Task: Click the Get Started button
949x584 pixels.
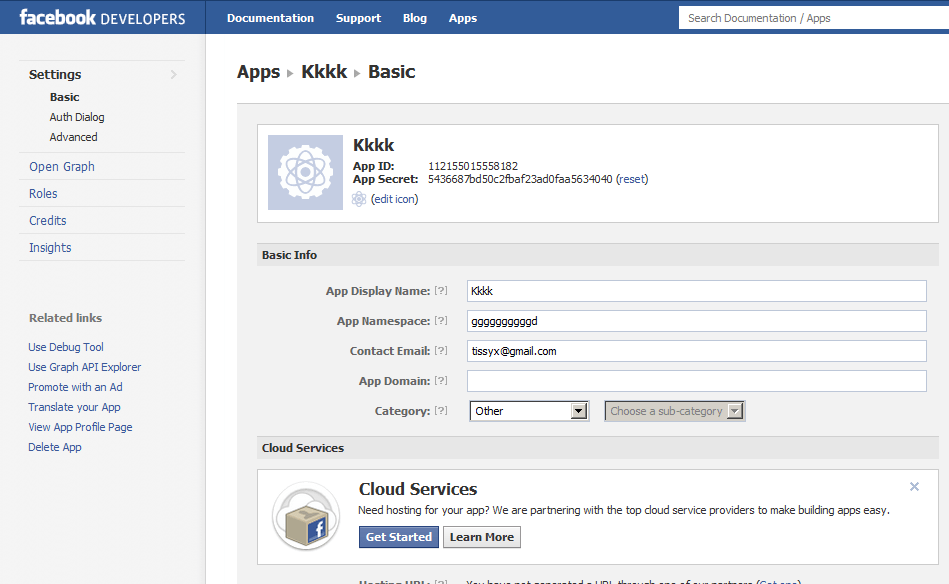Action: (399, 537)
